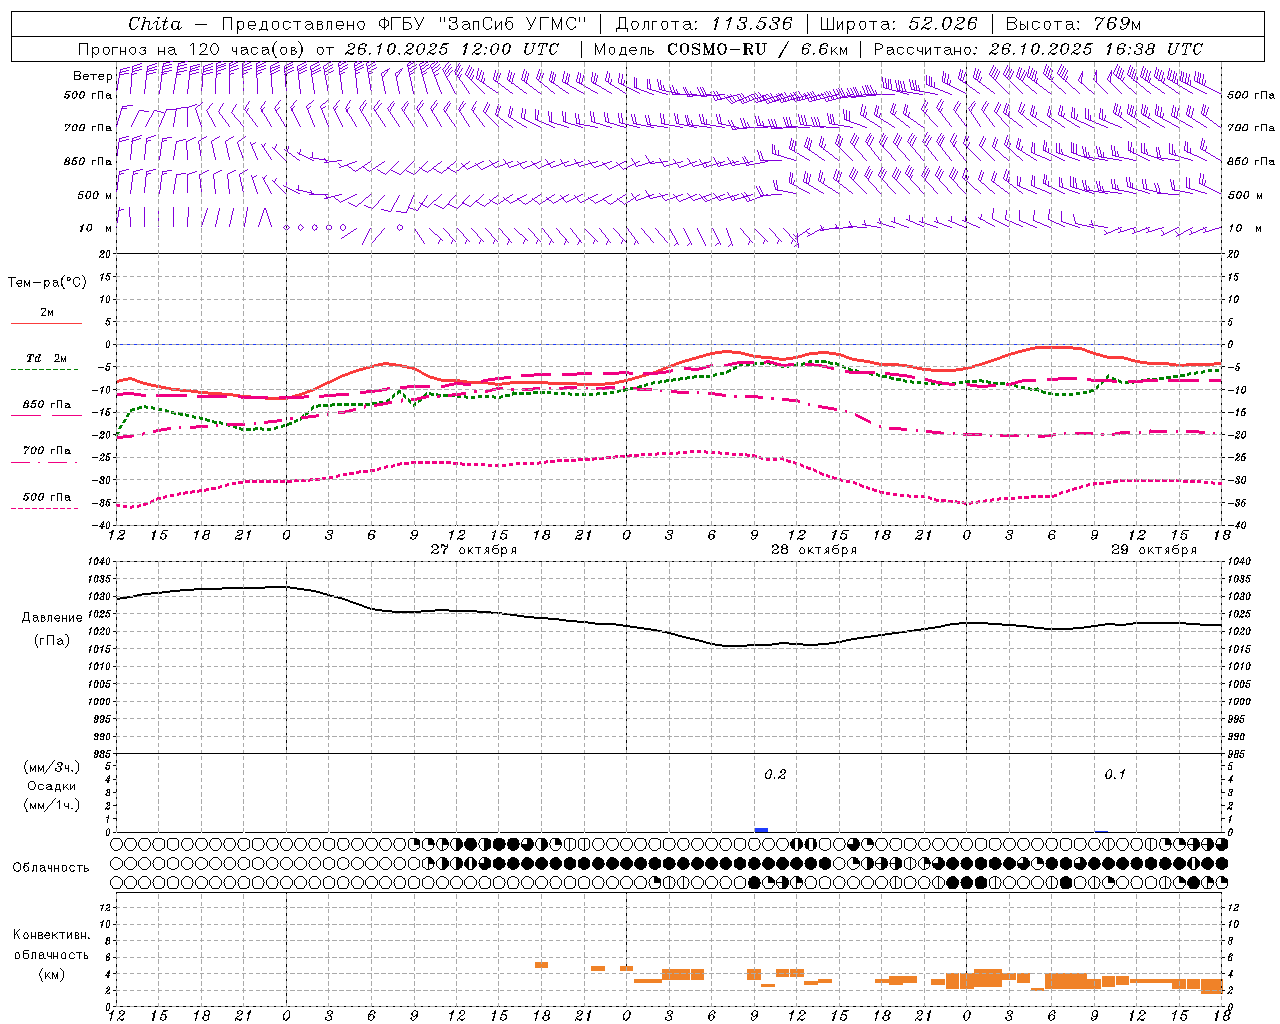This screenshot has height=1024, width=1280.
Task: Click the "Давление" pressure panel label
Action: click(52, 618)
